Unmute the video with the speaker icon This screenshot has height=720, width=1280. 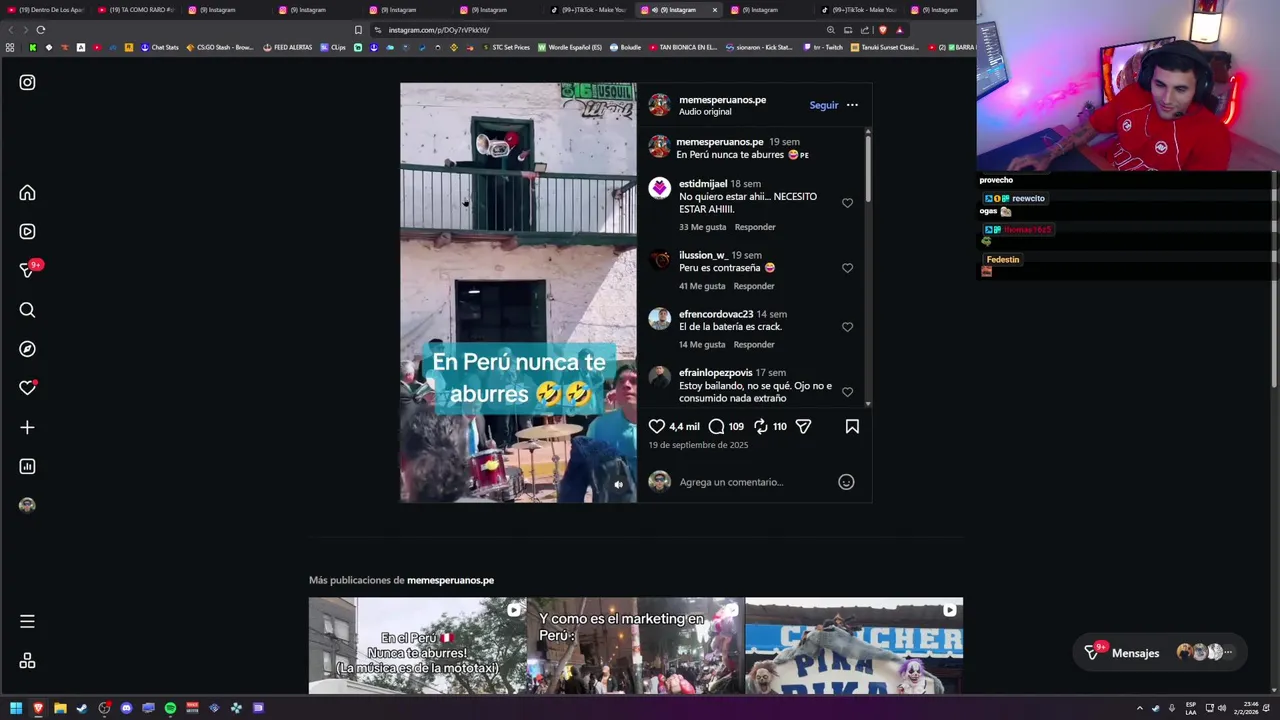pyautogui.click(x=618, y=485)
